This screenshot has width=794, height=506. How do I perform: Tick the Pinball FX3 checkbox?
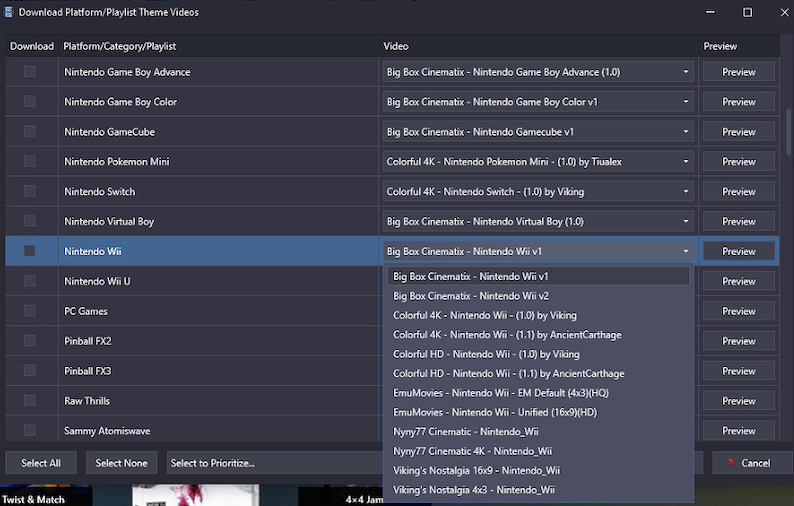29,370
